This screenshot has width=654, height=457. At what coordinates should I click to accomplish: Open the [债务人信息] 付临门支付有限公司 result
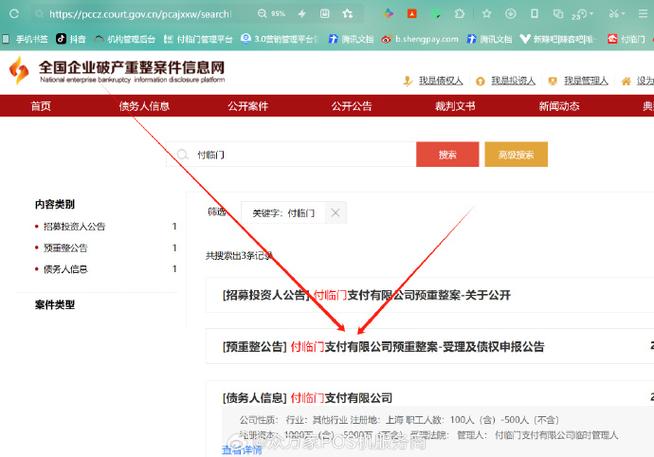pyautogui.click(x=307, y=398)
